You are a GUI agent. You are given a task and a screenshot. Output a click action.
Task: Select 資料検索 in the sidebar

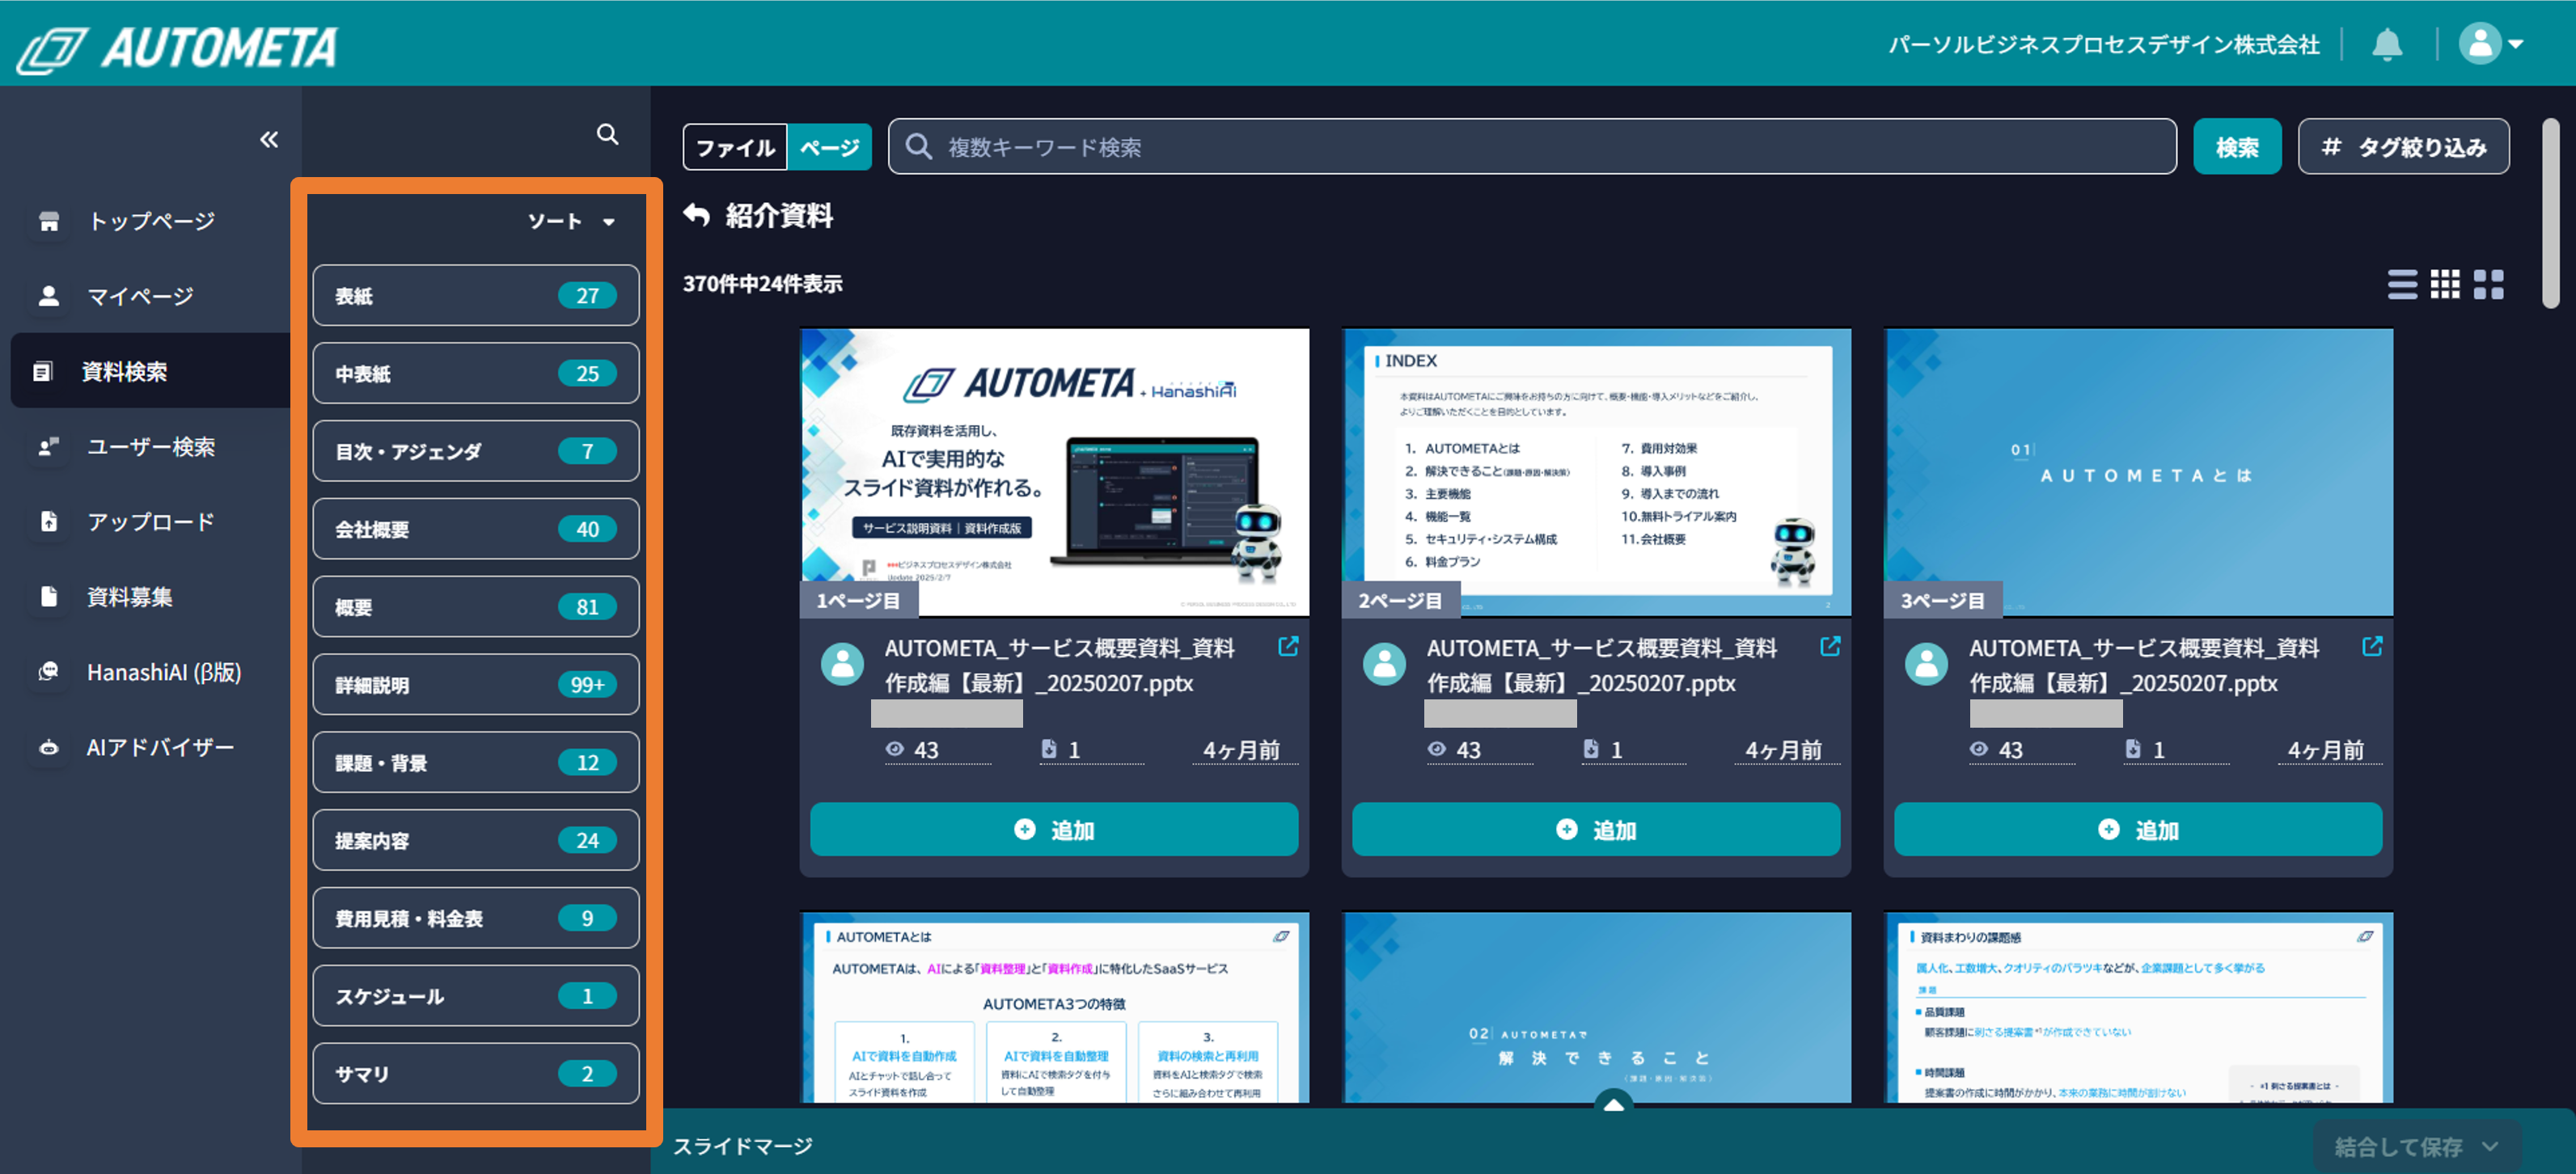click(150, 371)
